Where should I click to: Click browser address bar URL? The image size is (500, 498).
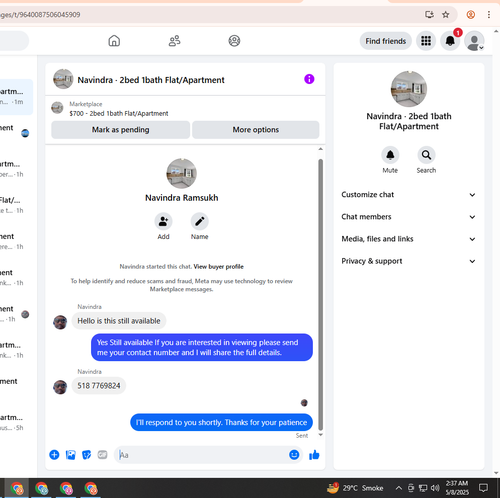click(x=40, y=15)
